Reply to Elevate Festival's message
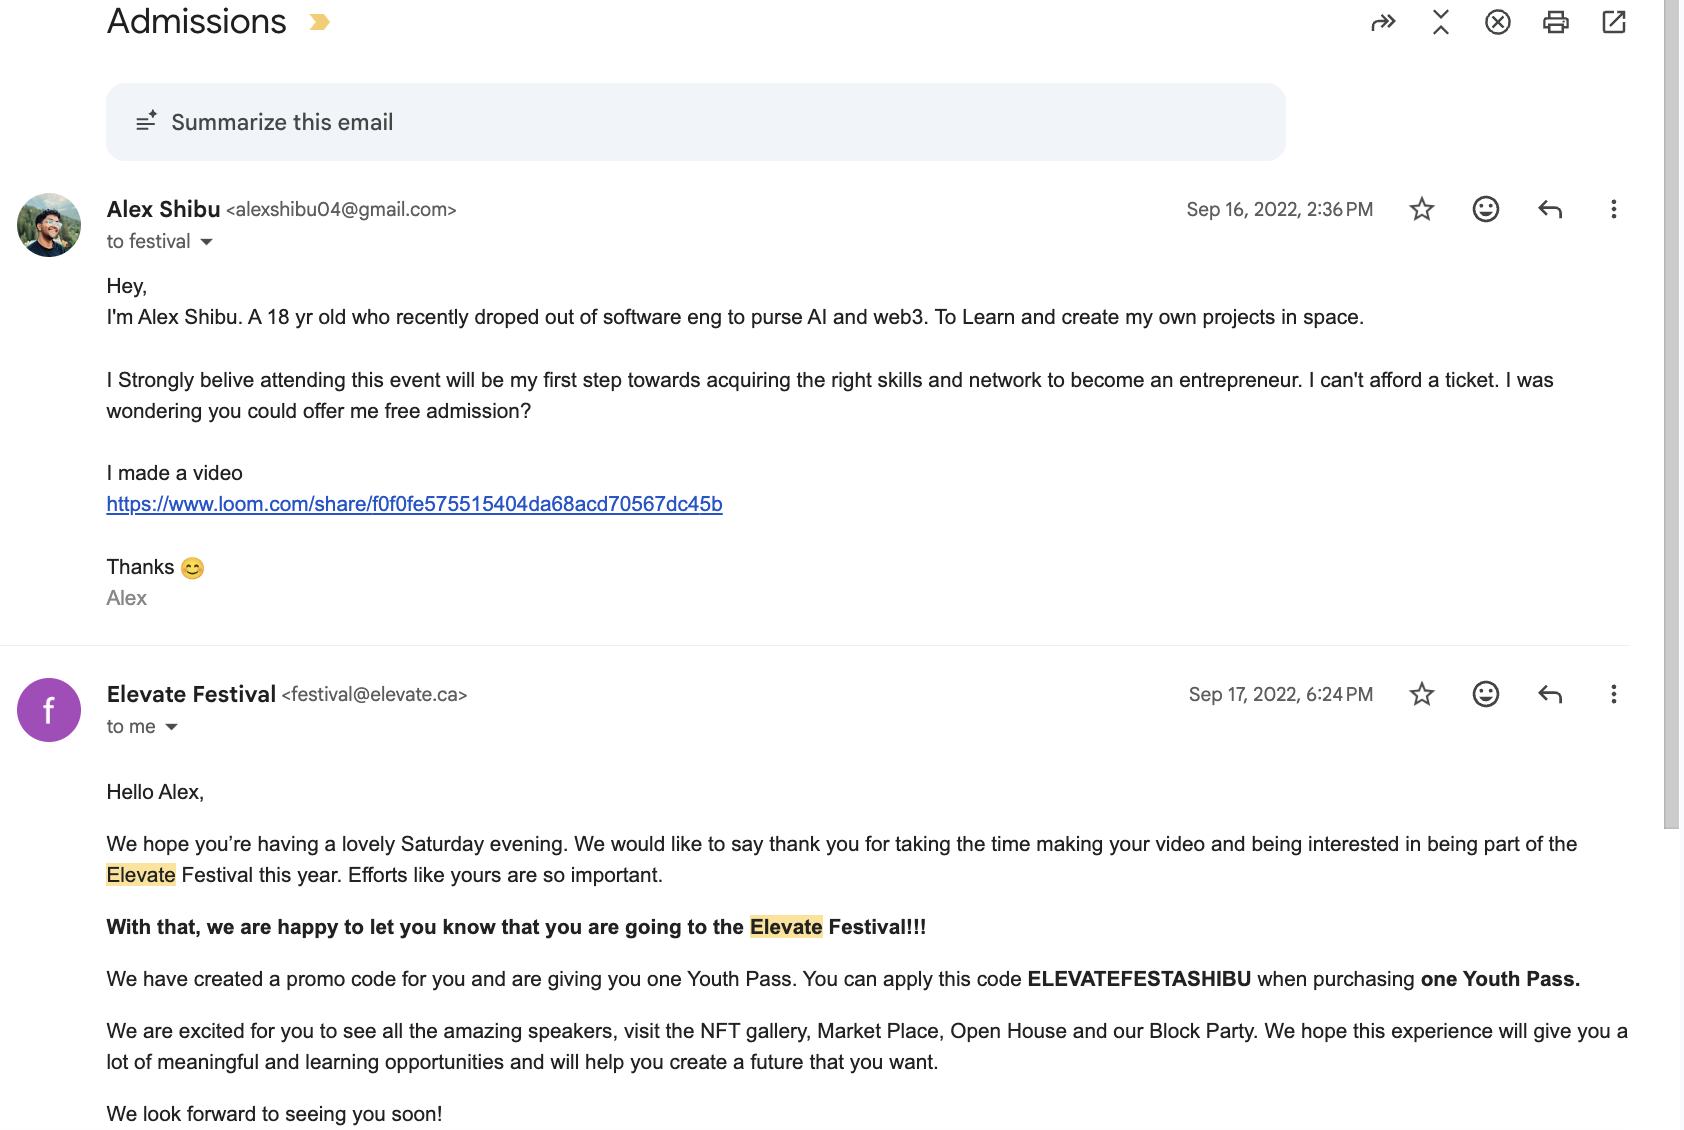 click(x=1549, y=694)
